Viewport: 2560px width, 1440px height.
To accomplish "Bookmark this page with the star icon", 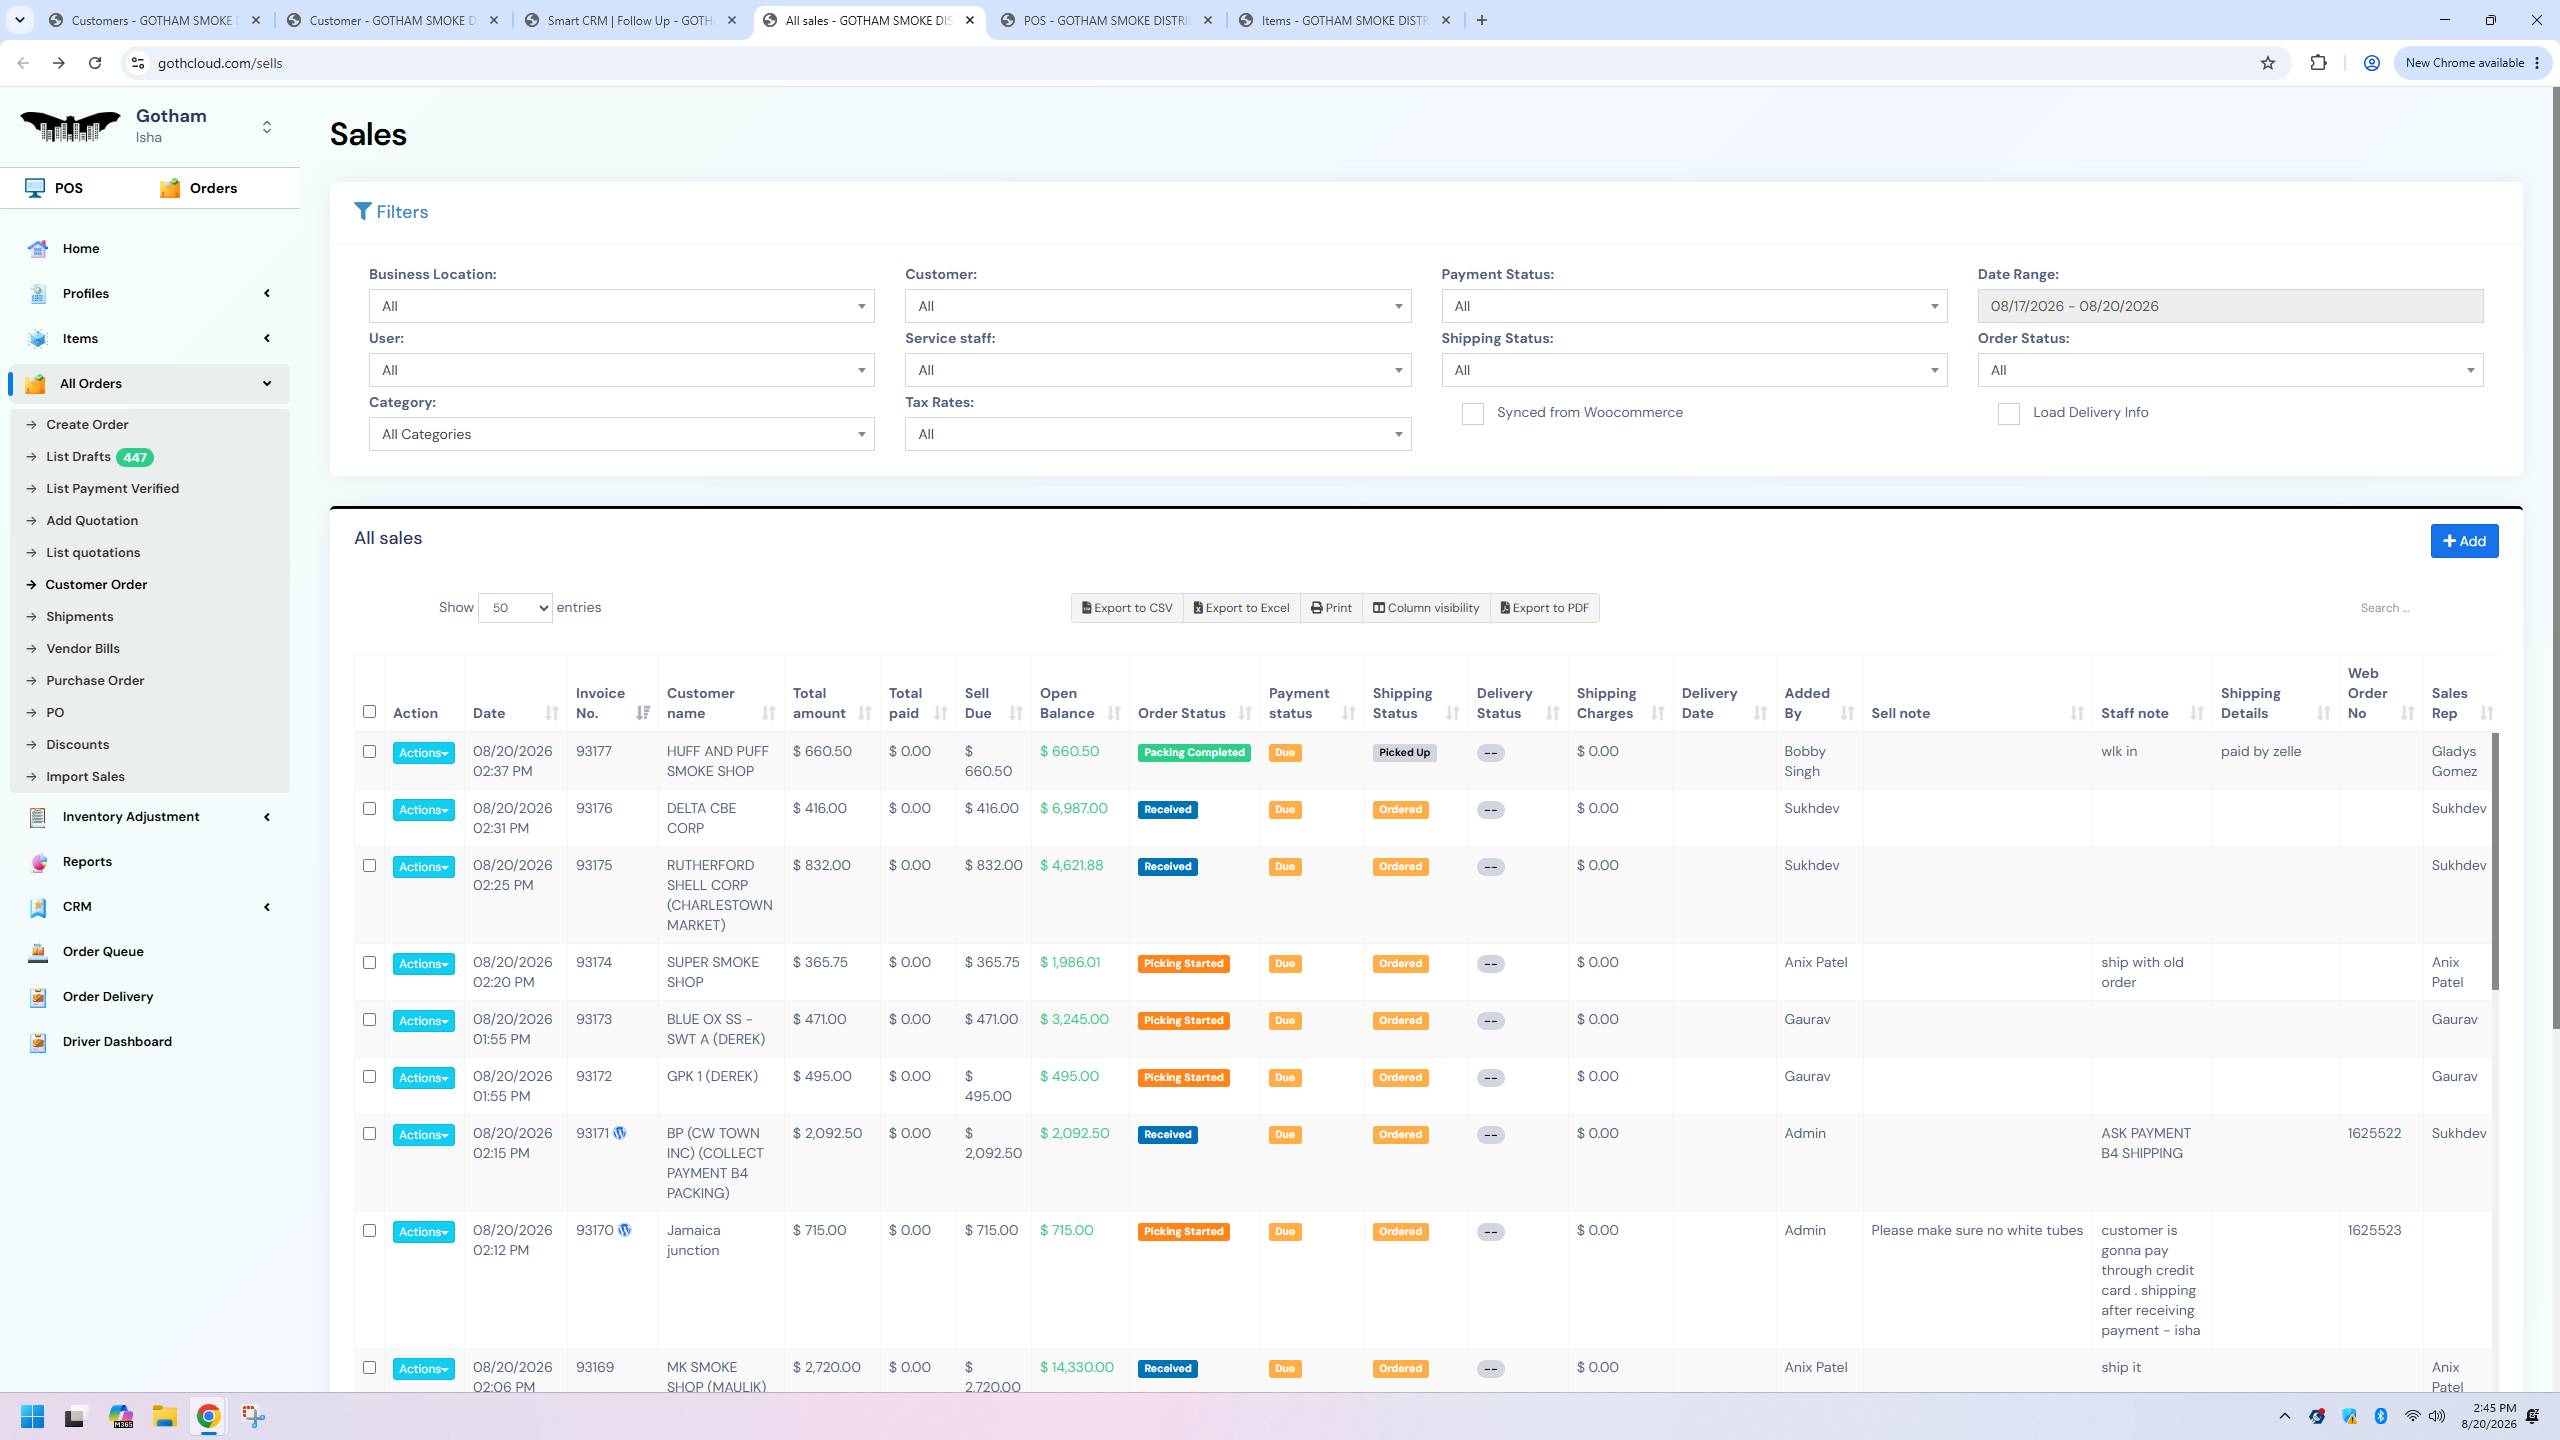I will coord(2267,63).
